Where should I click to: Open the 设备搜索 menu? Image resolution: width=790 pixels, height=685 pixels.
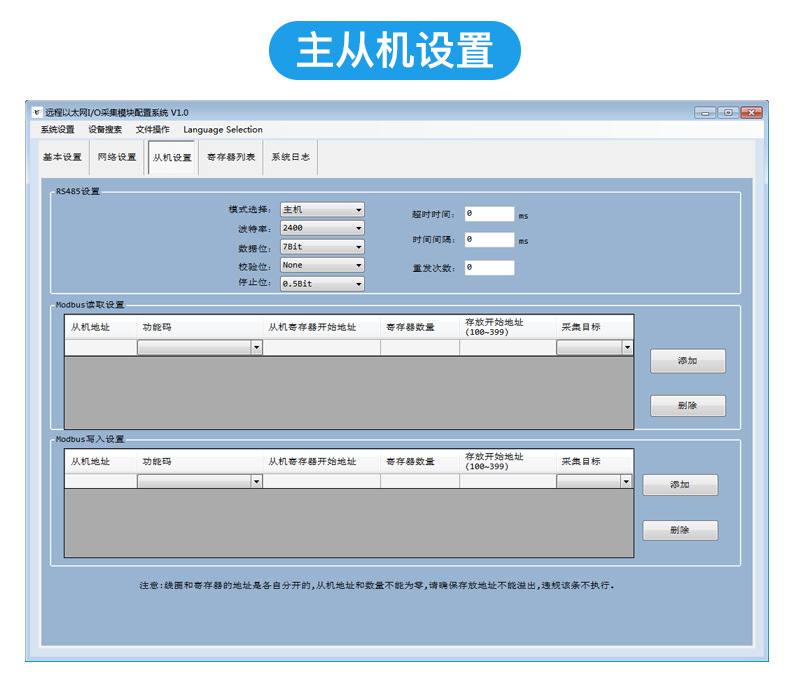pos(105,130)
